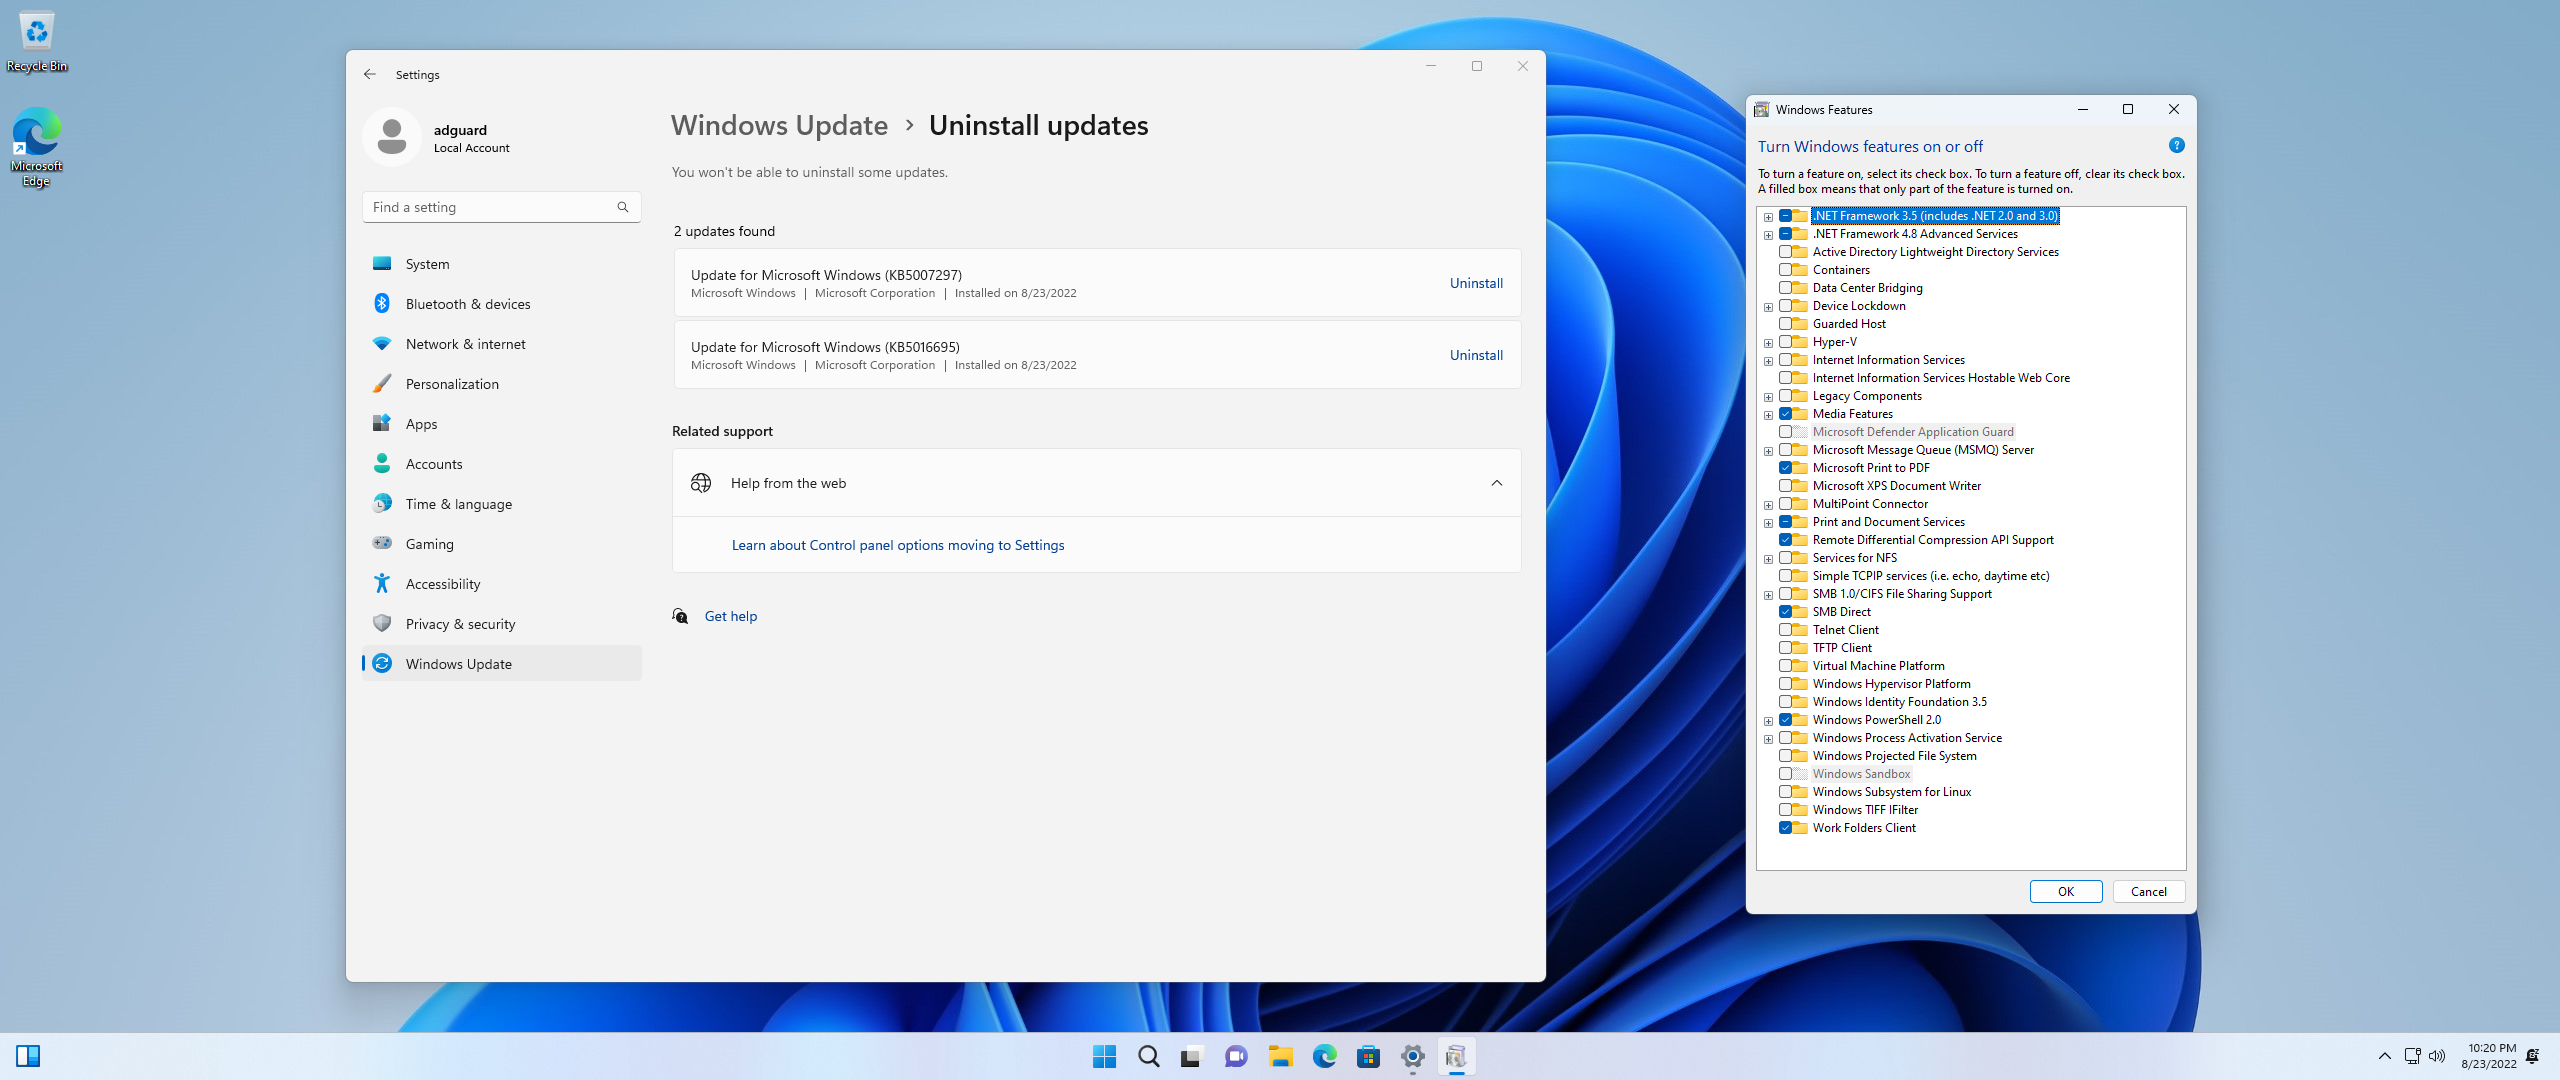Uncheck Microsoft Print to PDF
The height and width of the screenshot is (1080, 2560).
[x=1785, y=468]
